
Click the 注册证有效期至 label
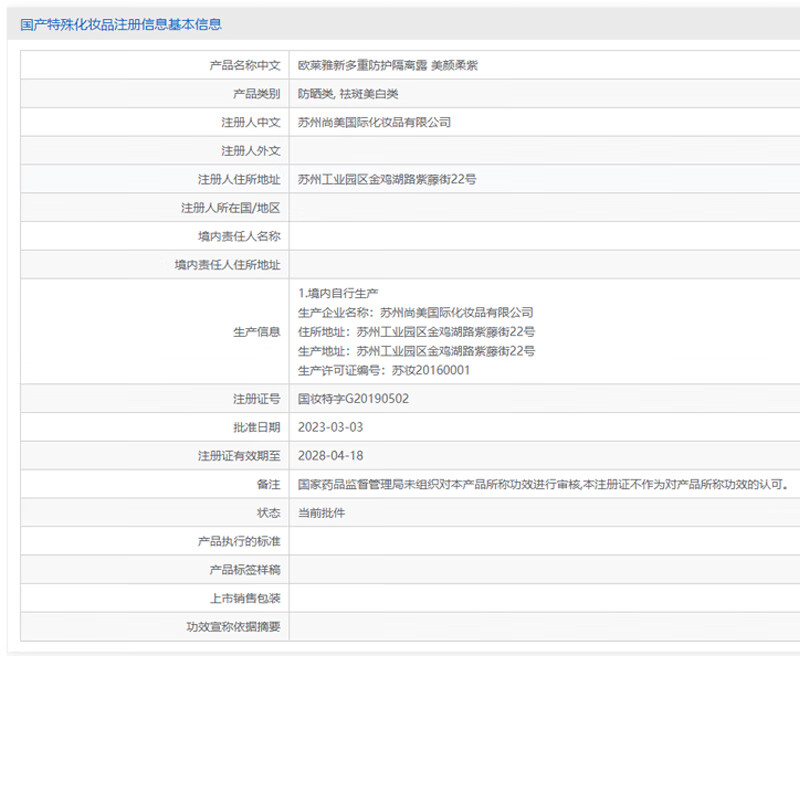pos(239,456)
